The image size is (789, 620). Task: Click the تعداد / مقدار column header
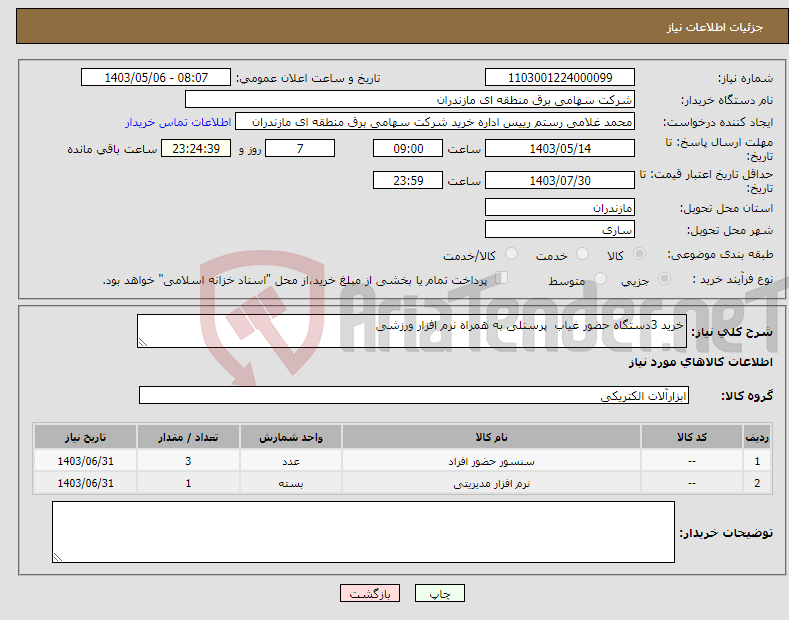(x=188, y=437)
